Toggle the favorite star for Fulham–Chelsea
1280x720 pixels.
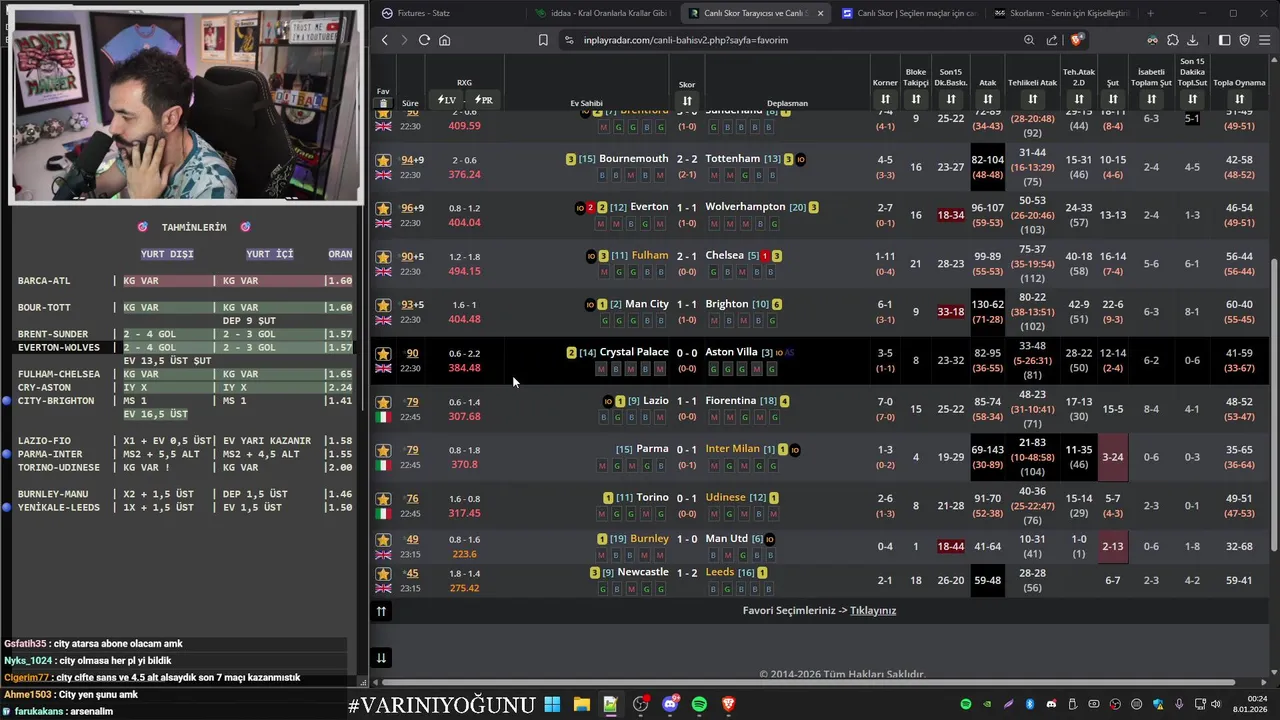click(383, 257)
